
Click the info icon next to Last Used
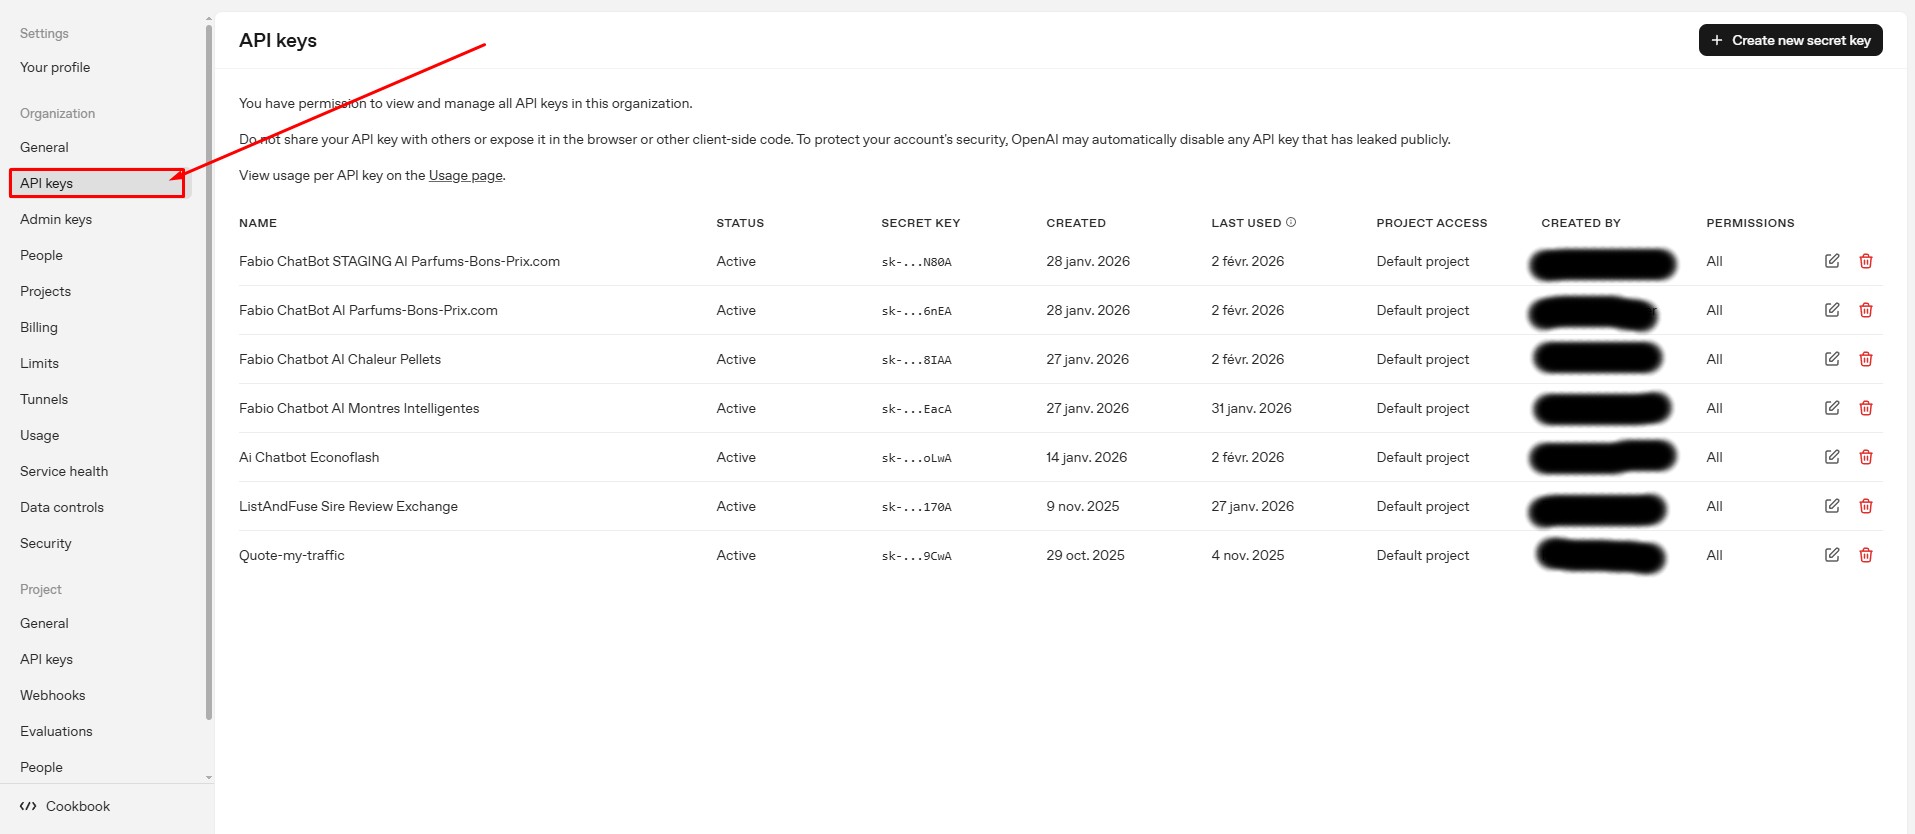pyautogui.click(x=1291, y=222)
